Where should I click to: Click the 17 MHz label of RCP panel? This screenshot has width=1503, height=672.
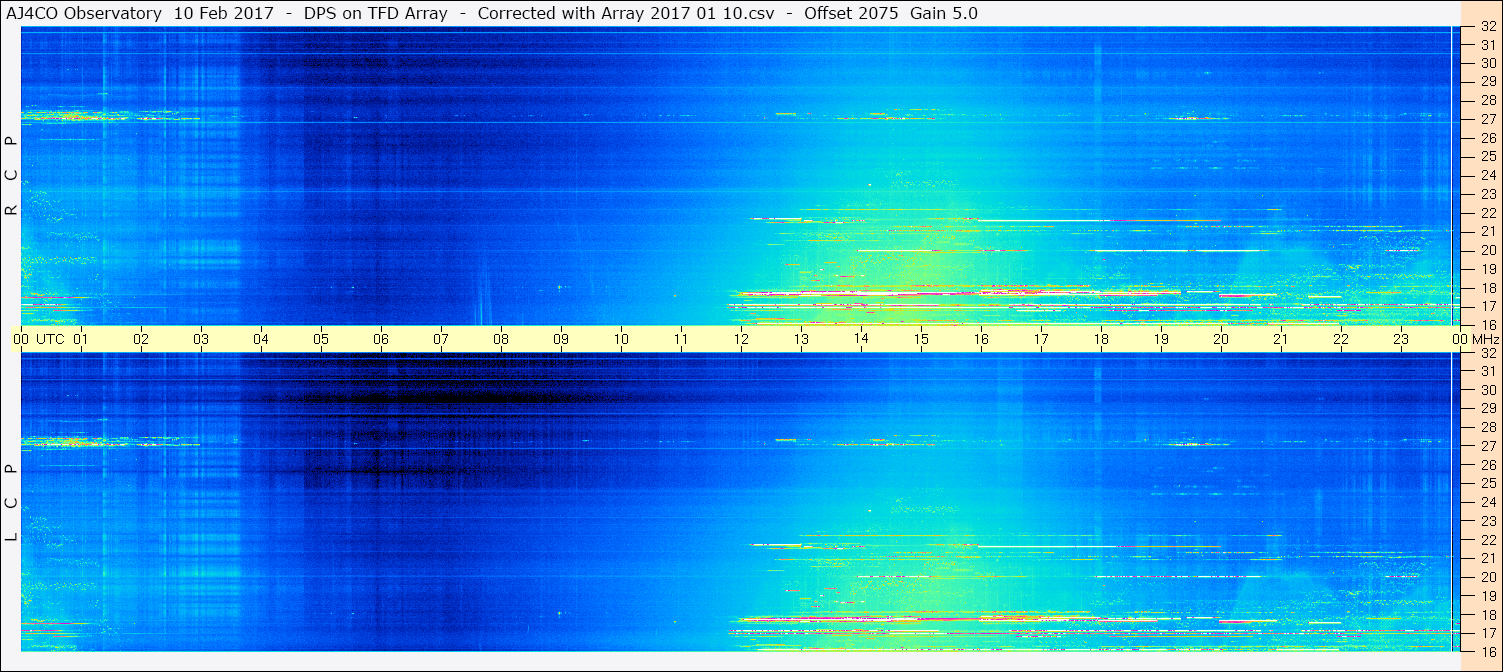[x=1488, y=306]
